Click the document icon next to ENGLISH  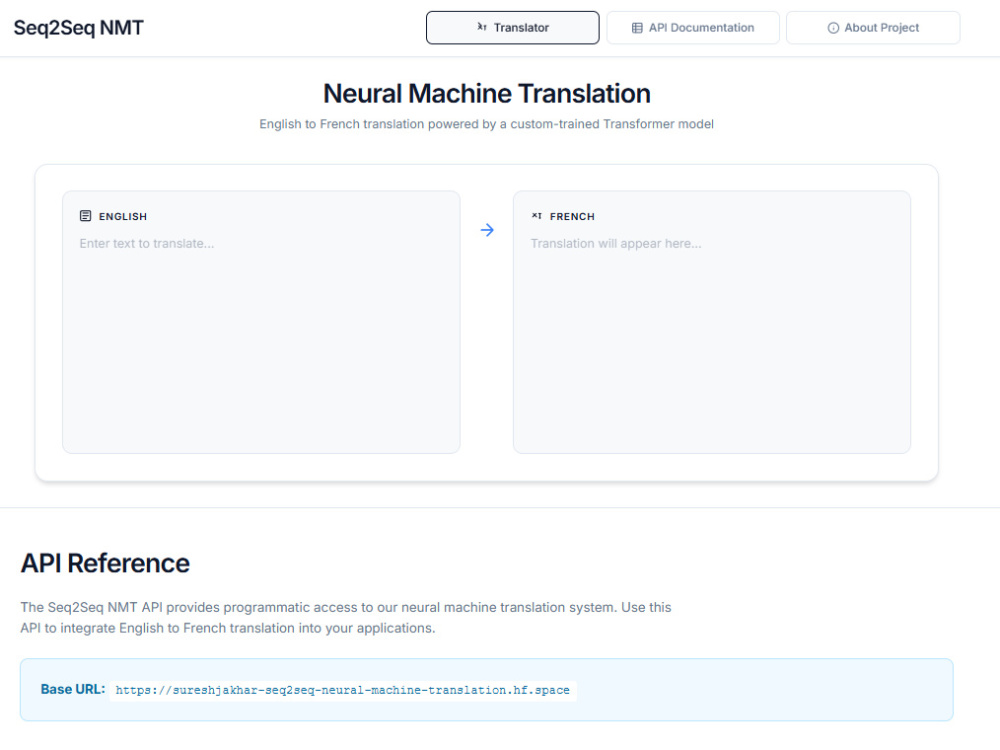click(85, 216)
